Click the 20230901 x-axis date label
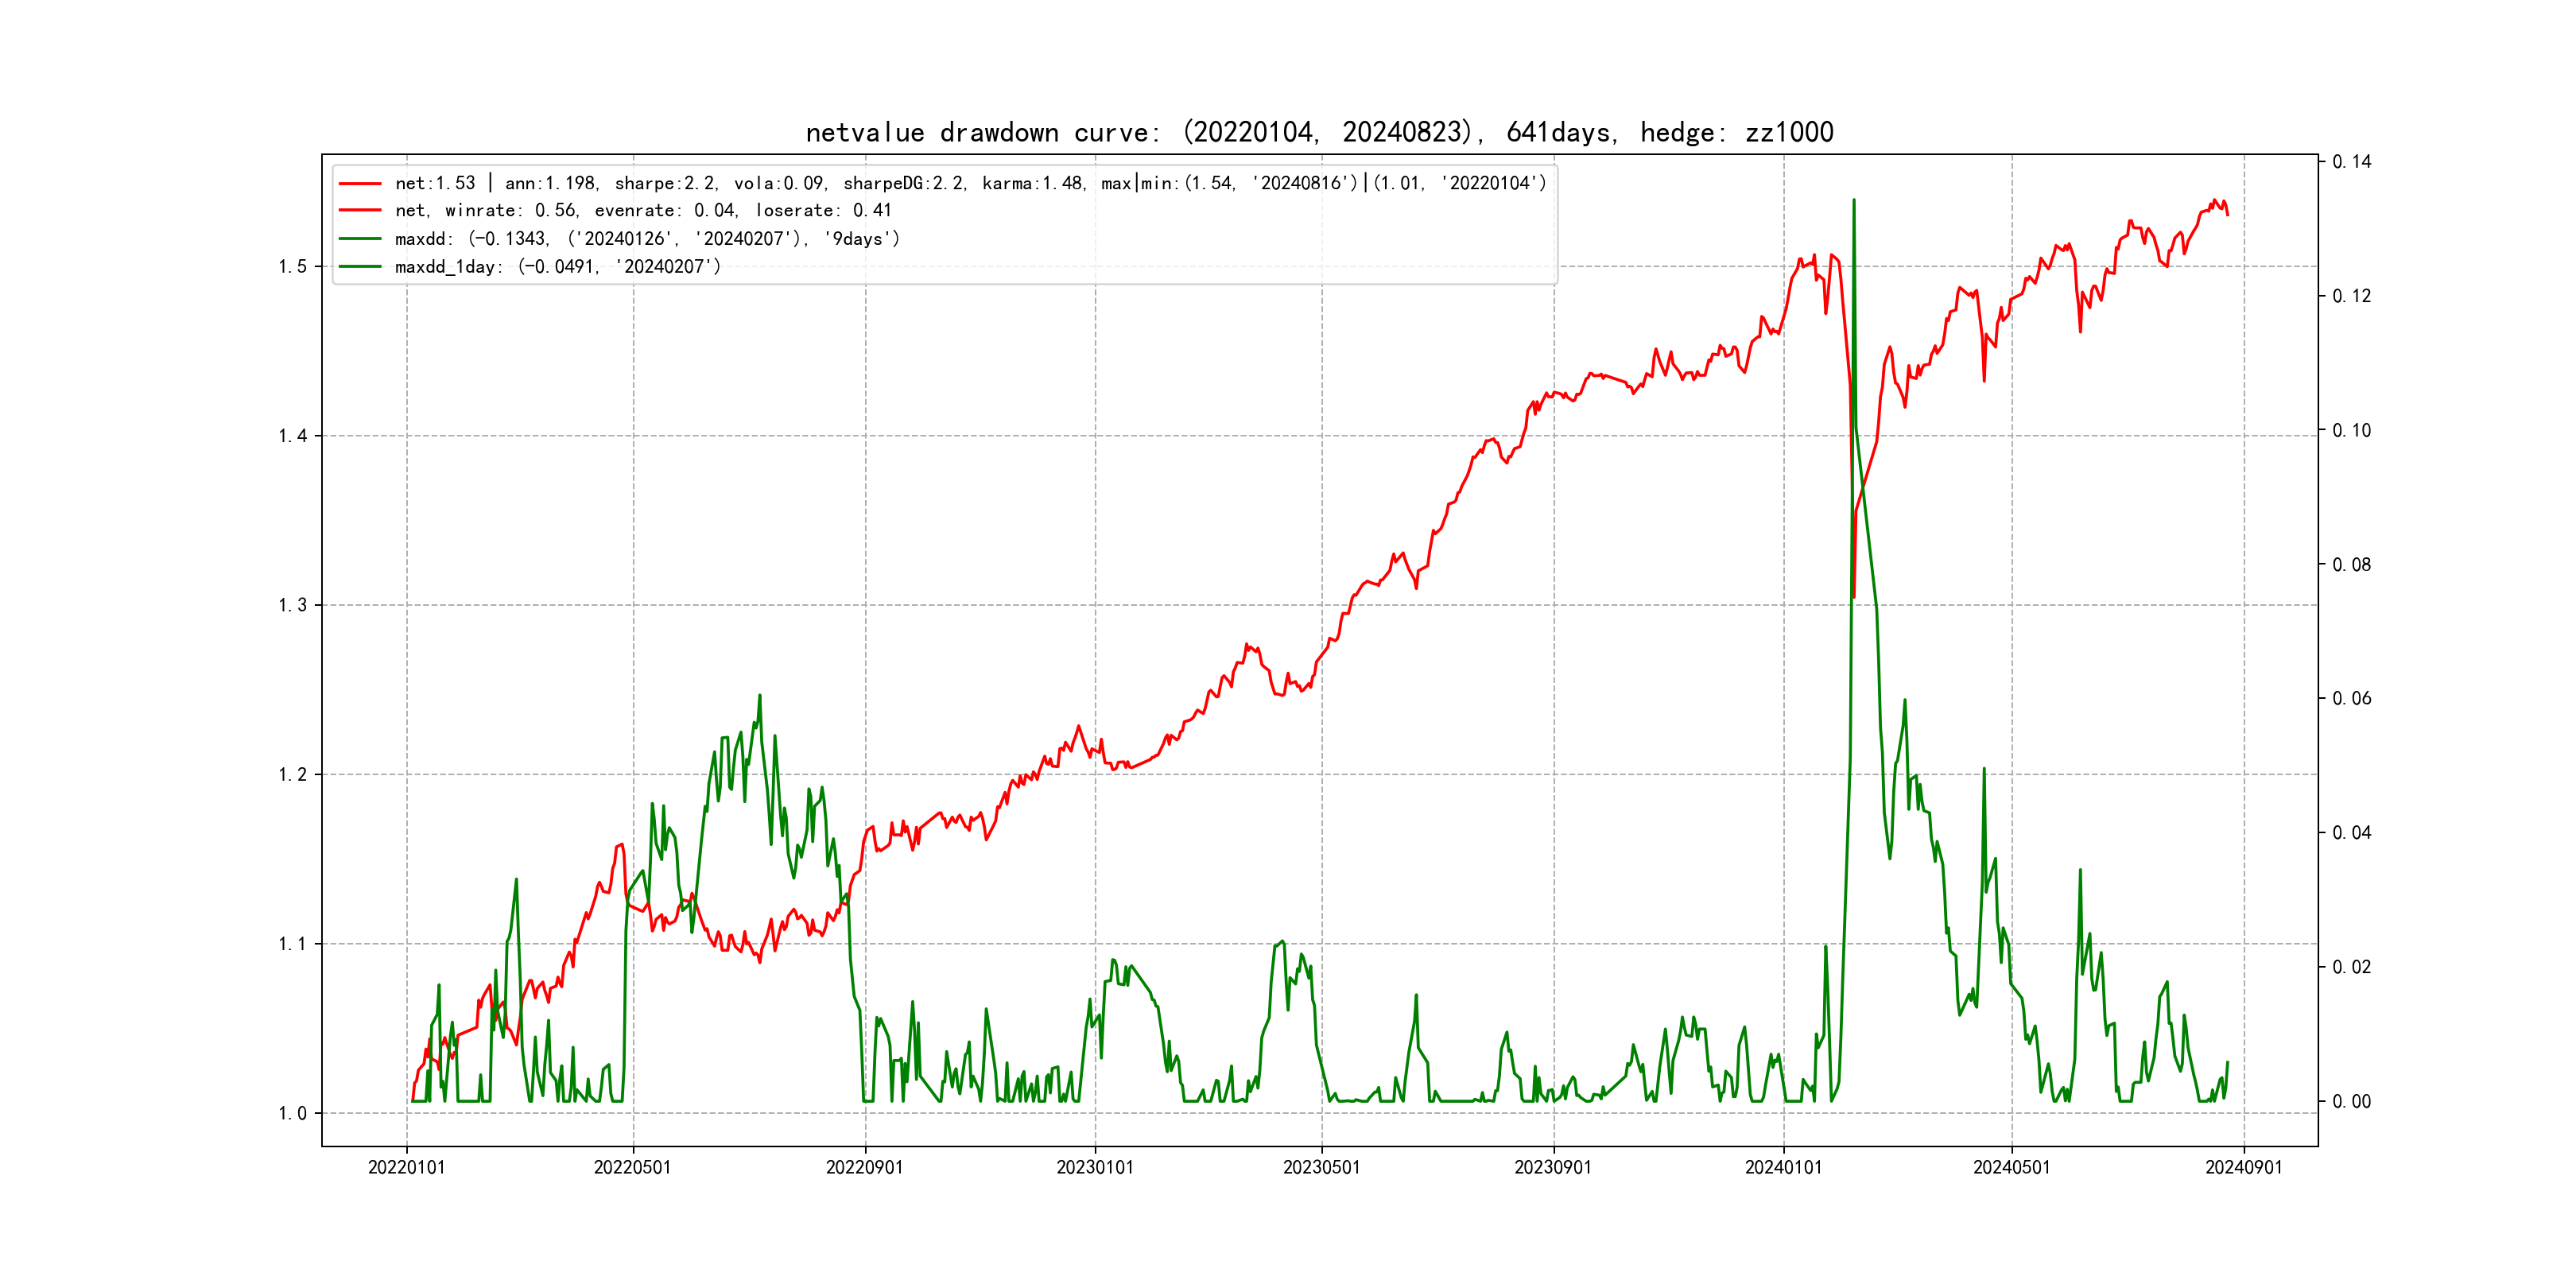The height and width of the screenshot is (1288, 2576). pyautogui.click(x=1553, y=1167)
